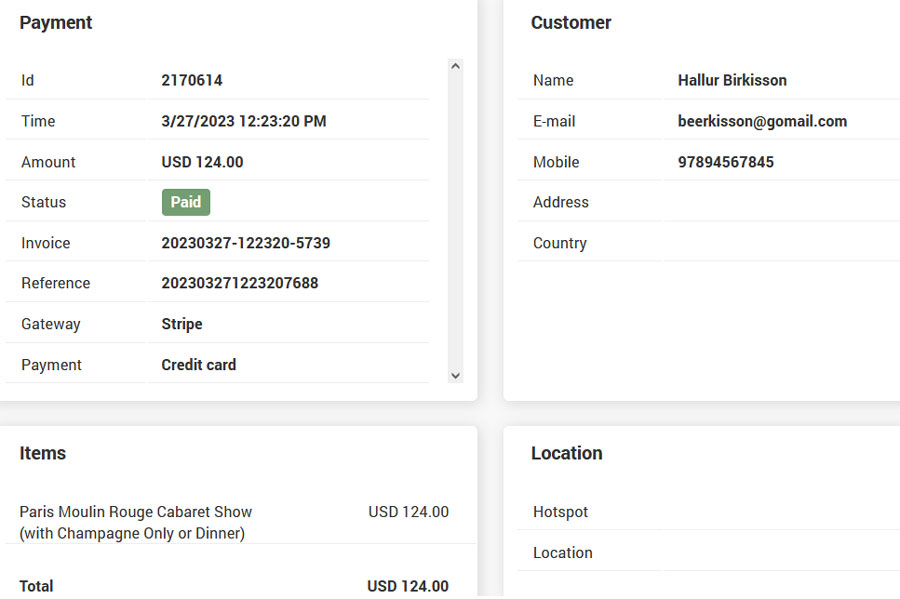Click the email beerkisson@gmail.com
This screenshot has height=599, width=900.
[x=762, y=121]
